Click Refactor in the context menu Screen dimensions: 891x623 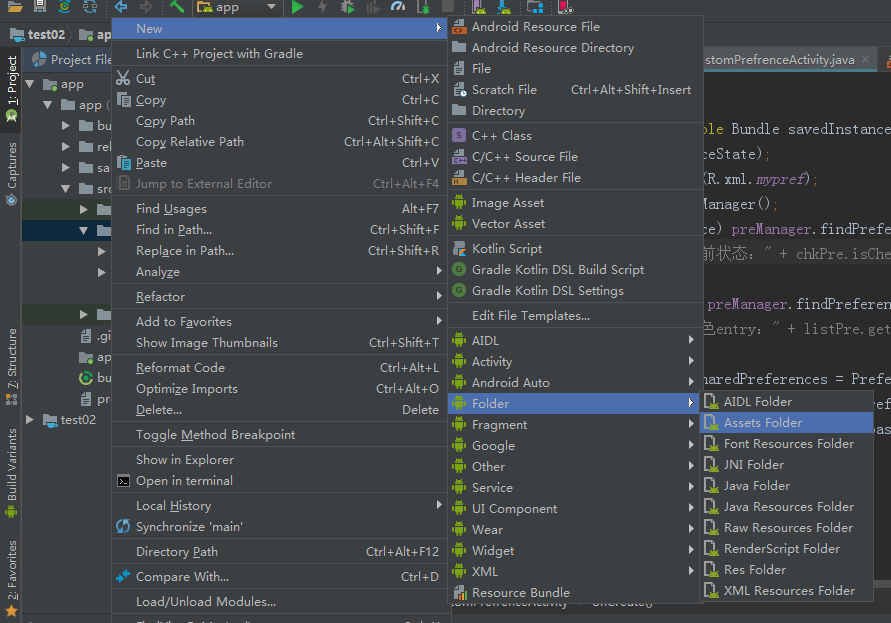[180, 296]
